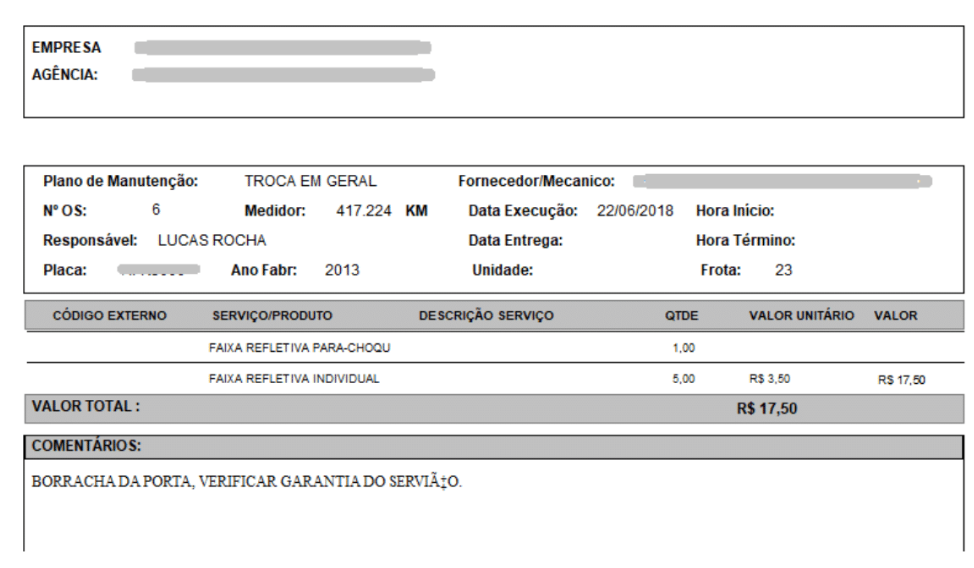Click the Ano Fabr value 2013

pyautogui.click(x=342, y=270)
